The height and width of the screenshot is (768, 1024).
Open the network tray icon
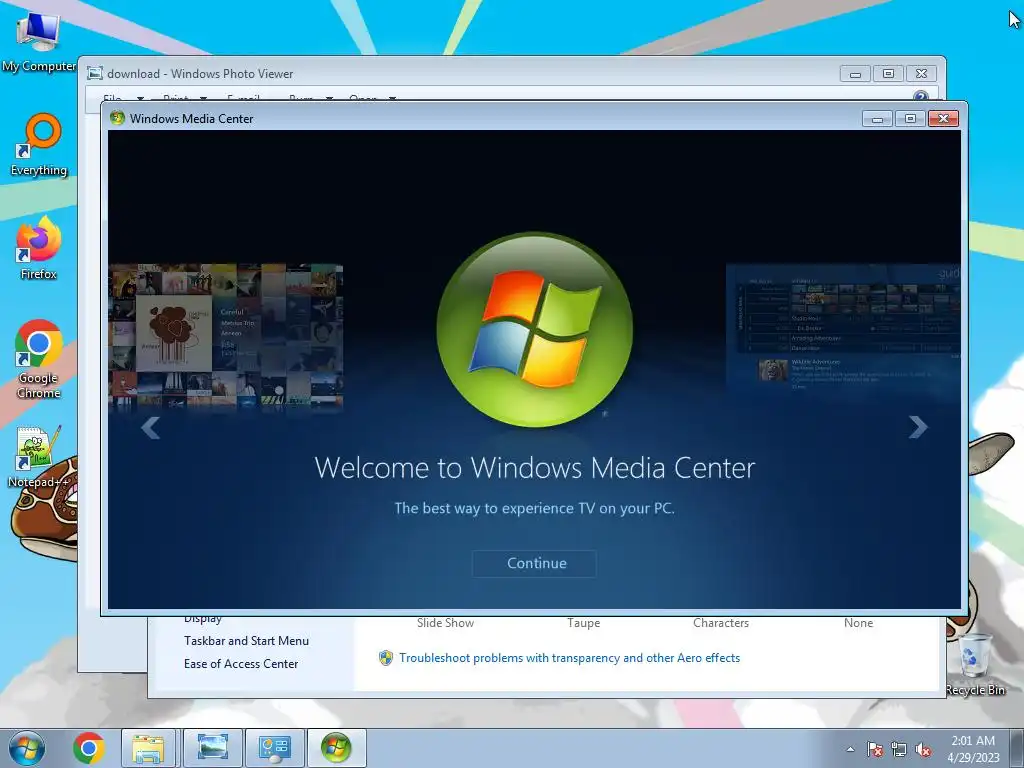pos(899,750)
